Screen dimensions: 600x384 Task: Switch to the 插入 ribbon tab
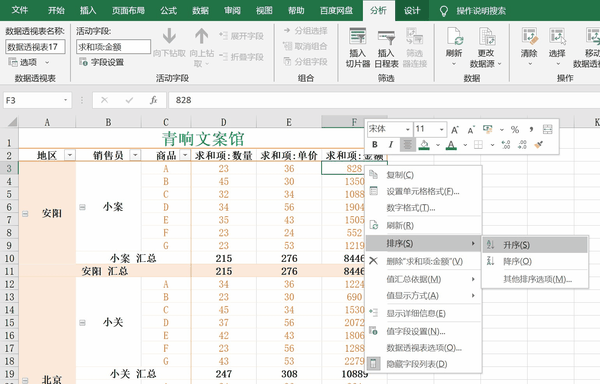tap(88, 10)
